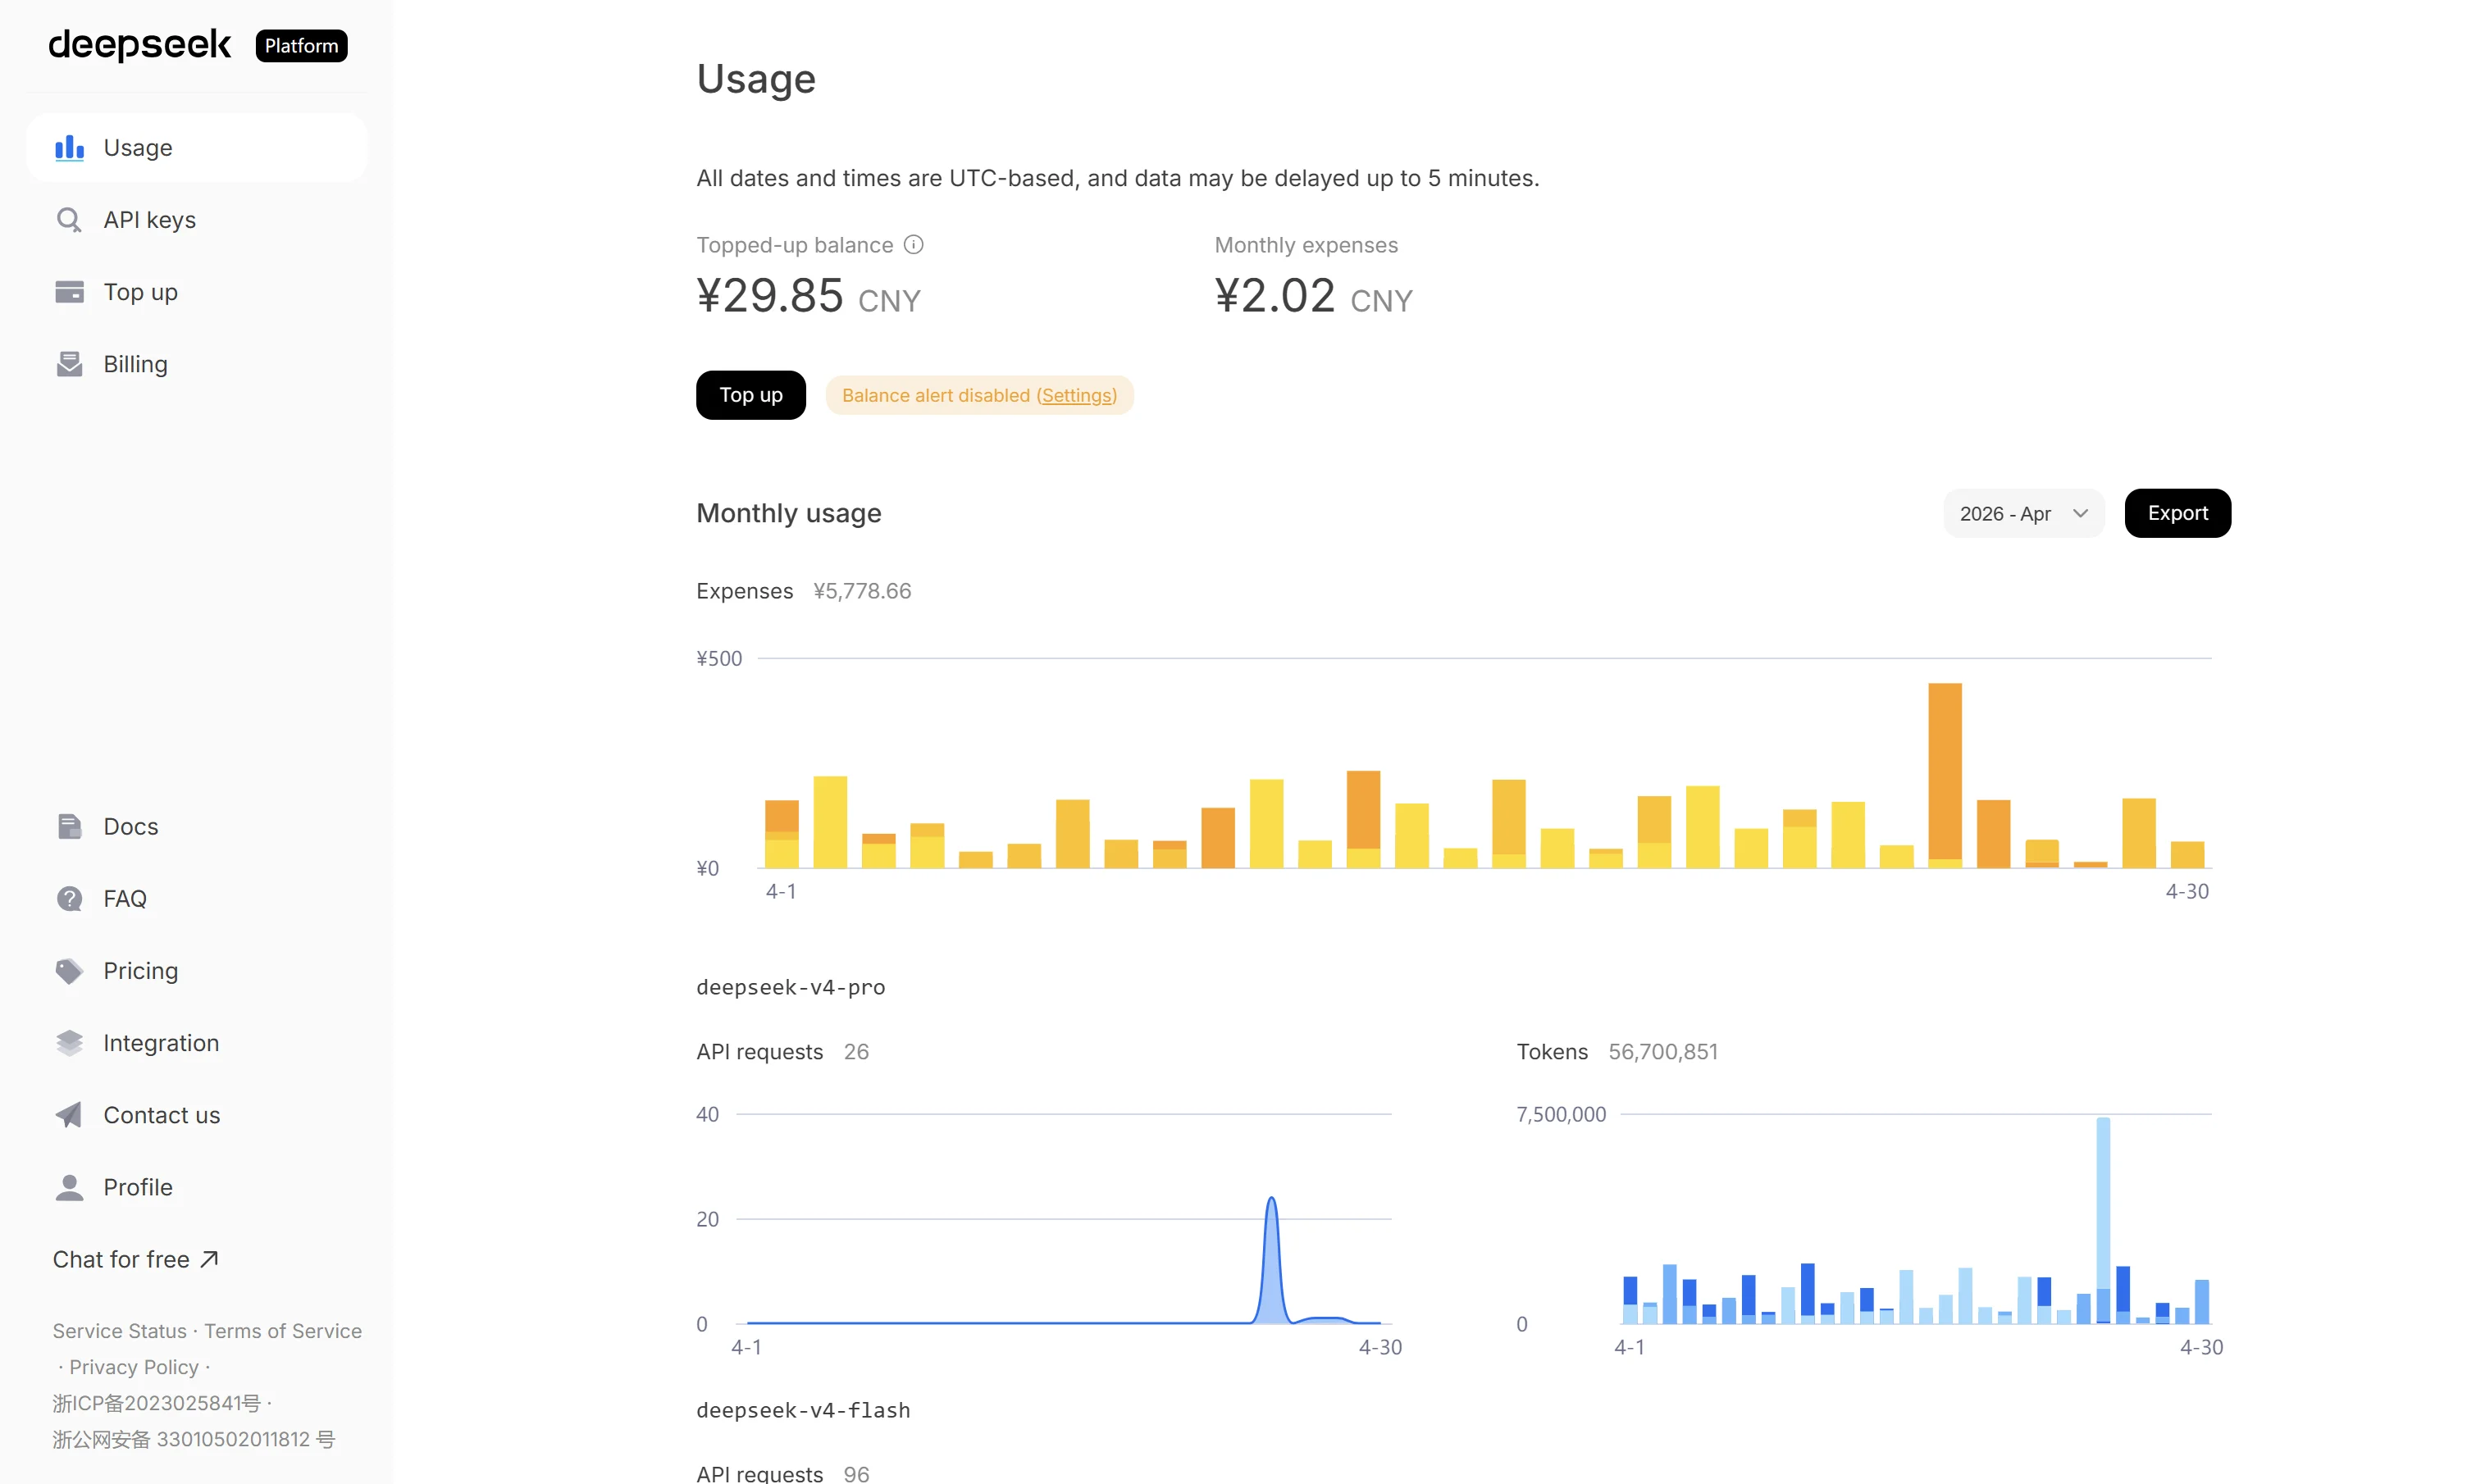This screenshot has width=2467, height=1484.
Task: Navigate to the FAQ page
Action: pyautogui.click(x=197, y=899)
